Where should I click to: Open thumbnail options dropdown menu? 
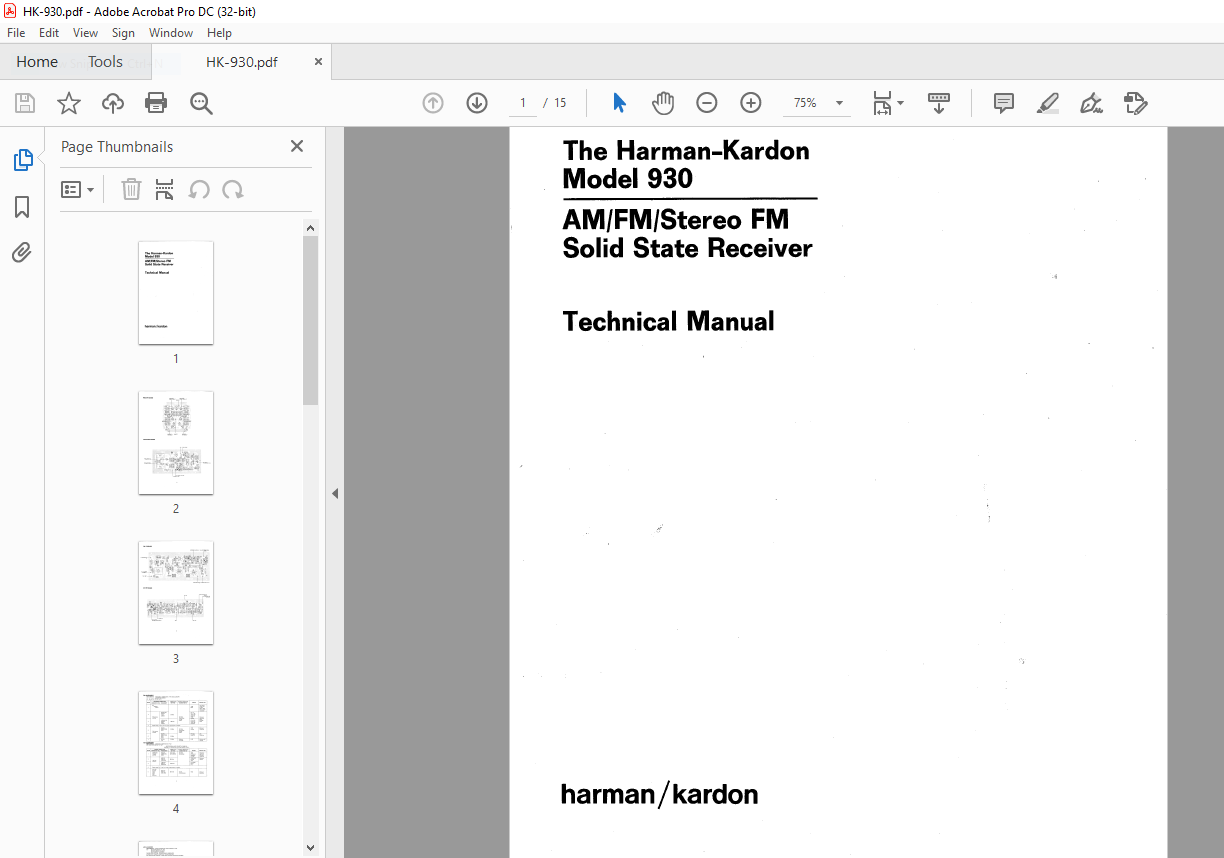[x=78, y=189]
